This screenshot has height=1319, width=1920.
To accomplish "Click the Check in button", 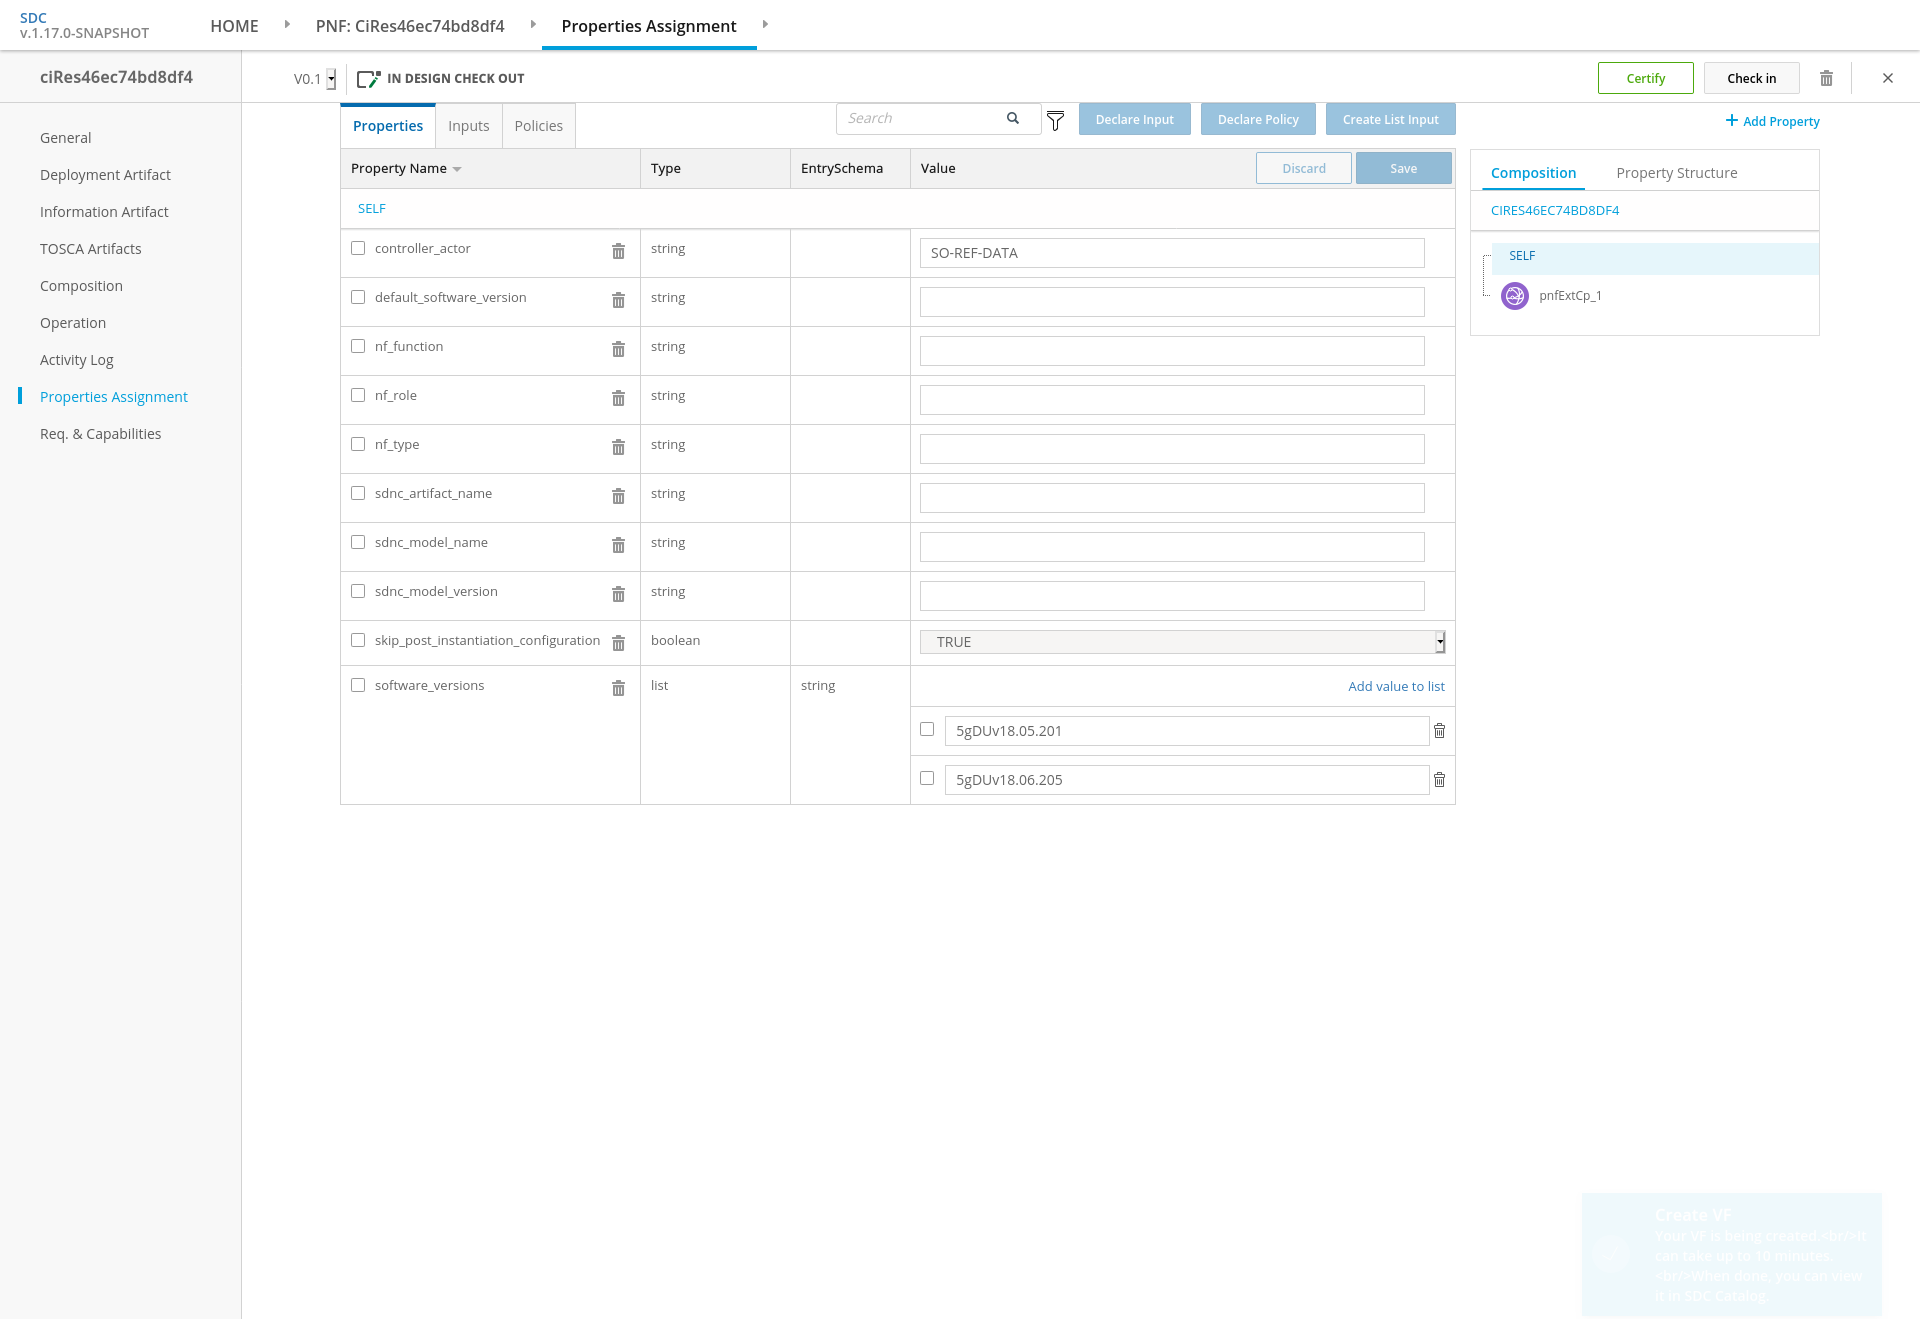I will (x=1752, y=78).
